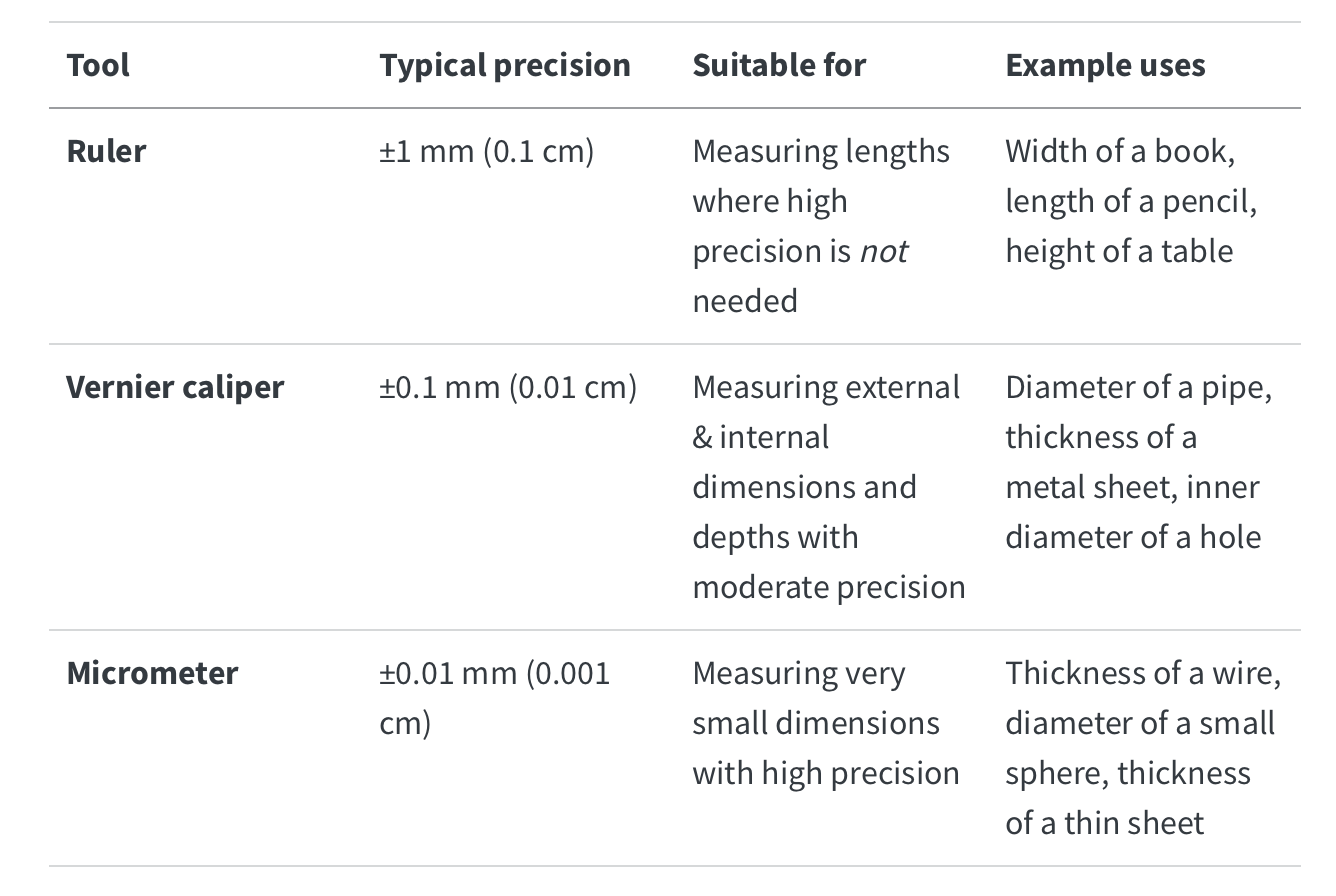
Task: Select the Micrometer row label
Action: pos(152,673)
